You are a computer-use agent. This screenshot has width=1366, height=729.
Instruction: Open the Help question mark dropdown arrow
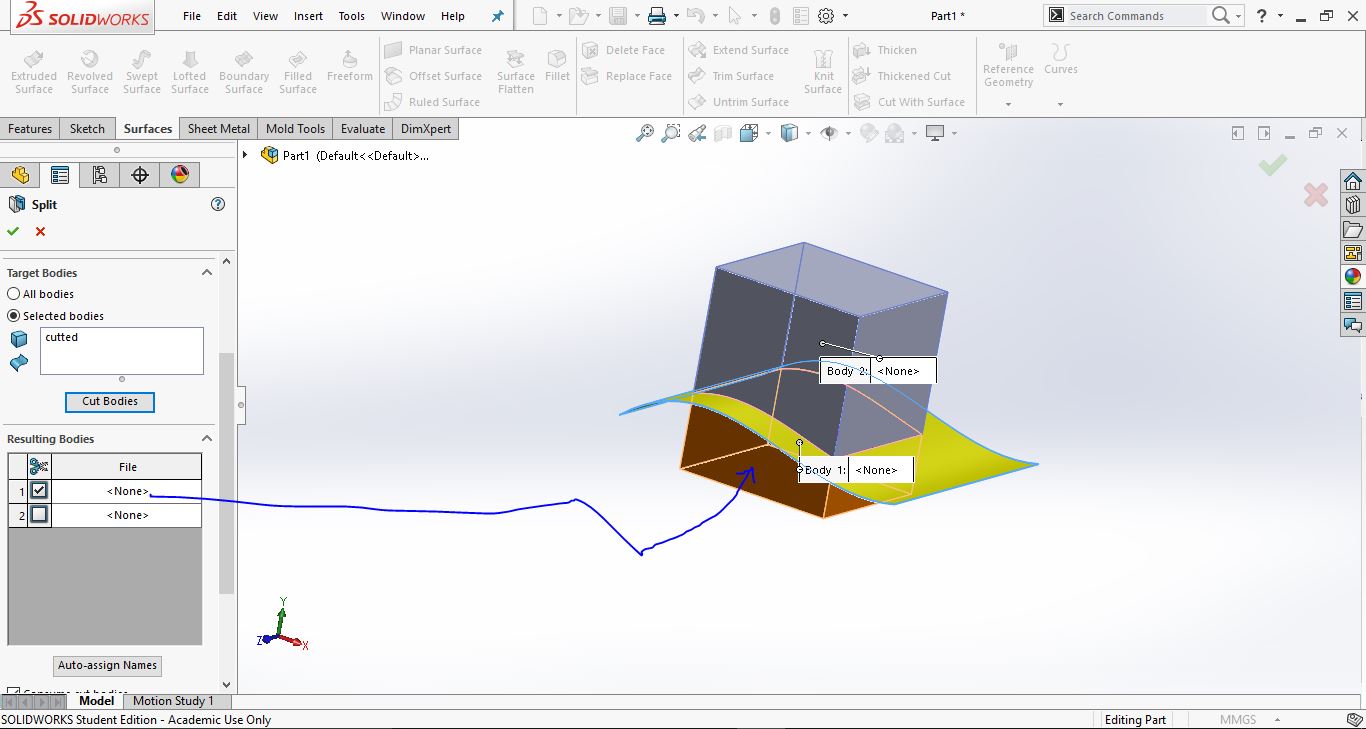coord(1282,16)
